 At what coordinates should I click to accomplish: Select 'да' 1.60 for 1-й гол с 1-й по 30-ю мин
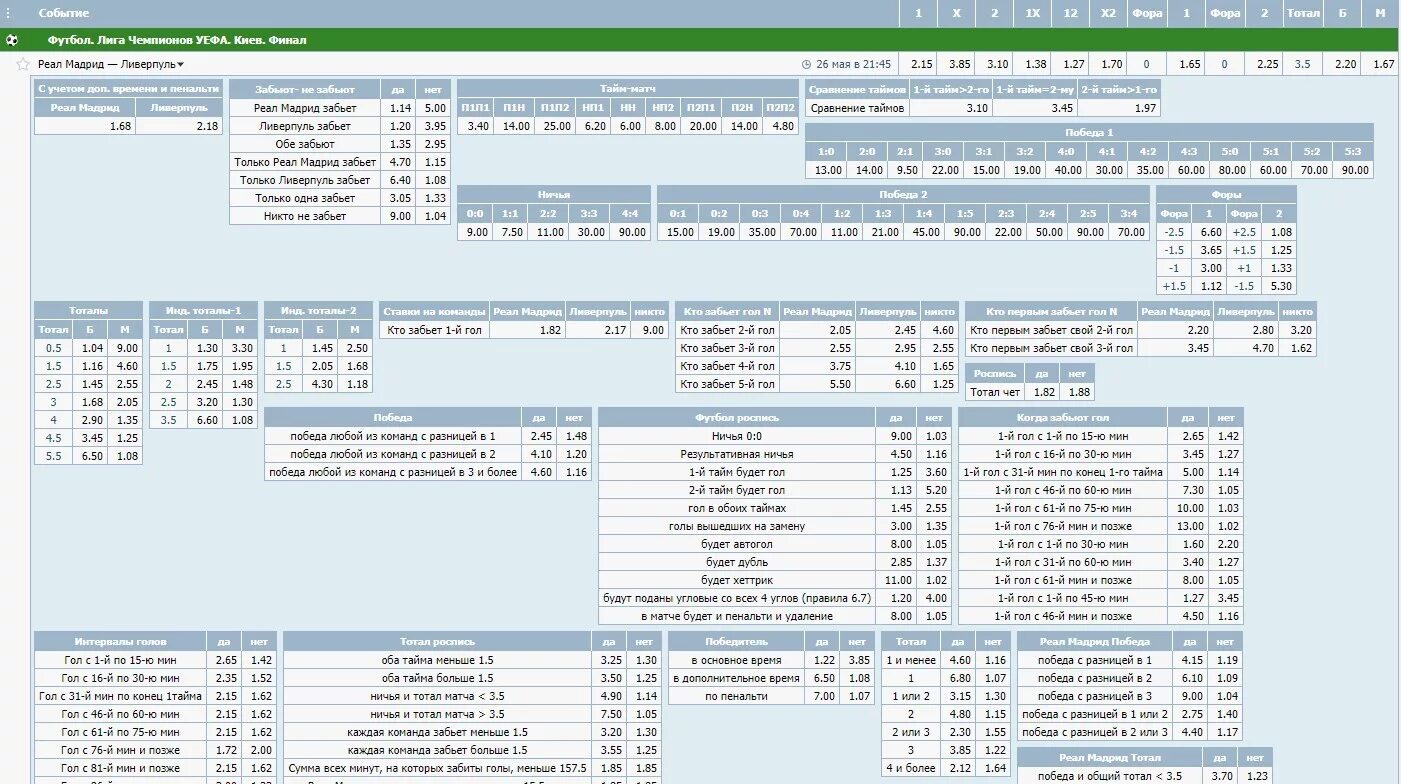pos(1192,544)
